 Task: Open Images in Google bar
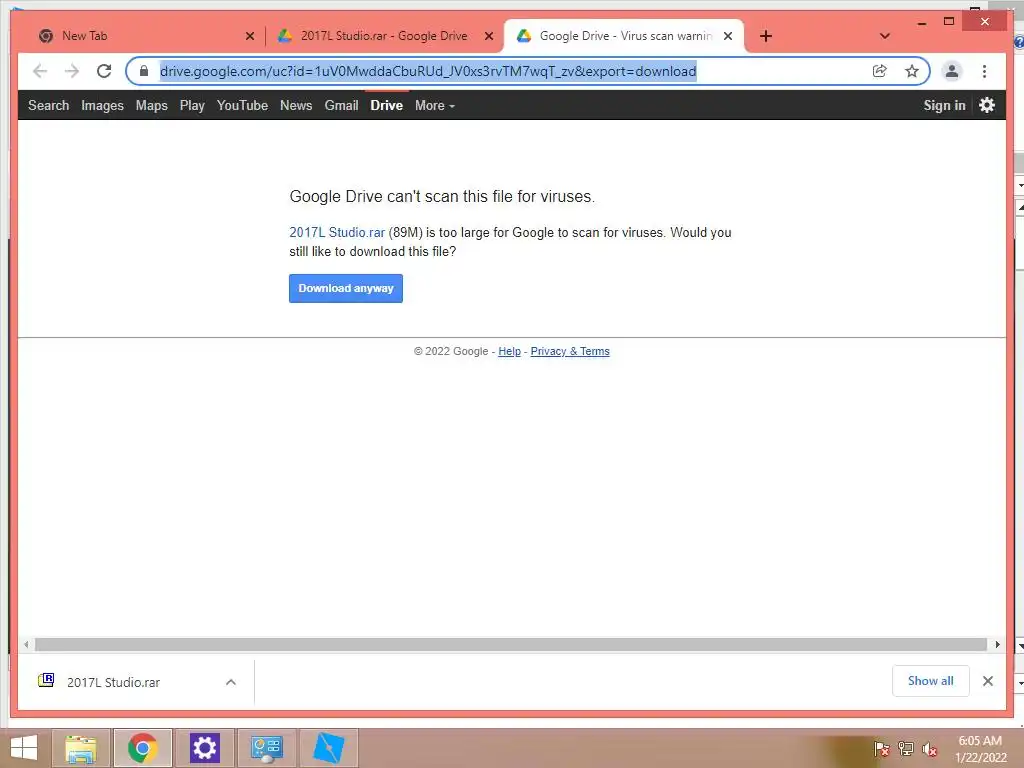(103, 105)
